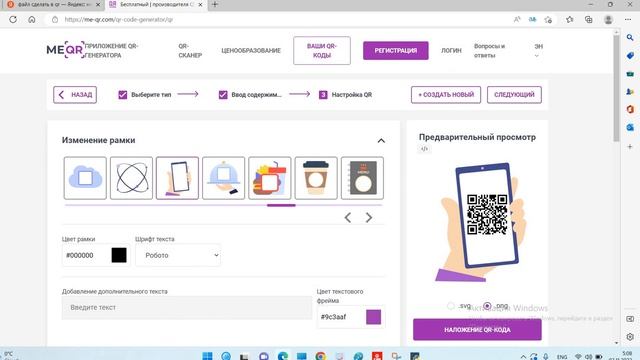Open the black frame color swatch
Image resolution: width=640 pixels, height=360 pixels.
coord(119,255)
